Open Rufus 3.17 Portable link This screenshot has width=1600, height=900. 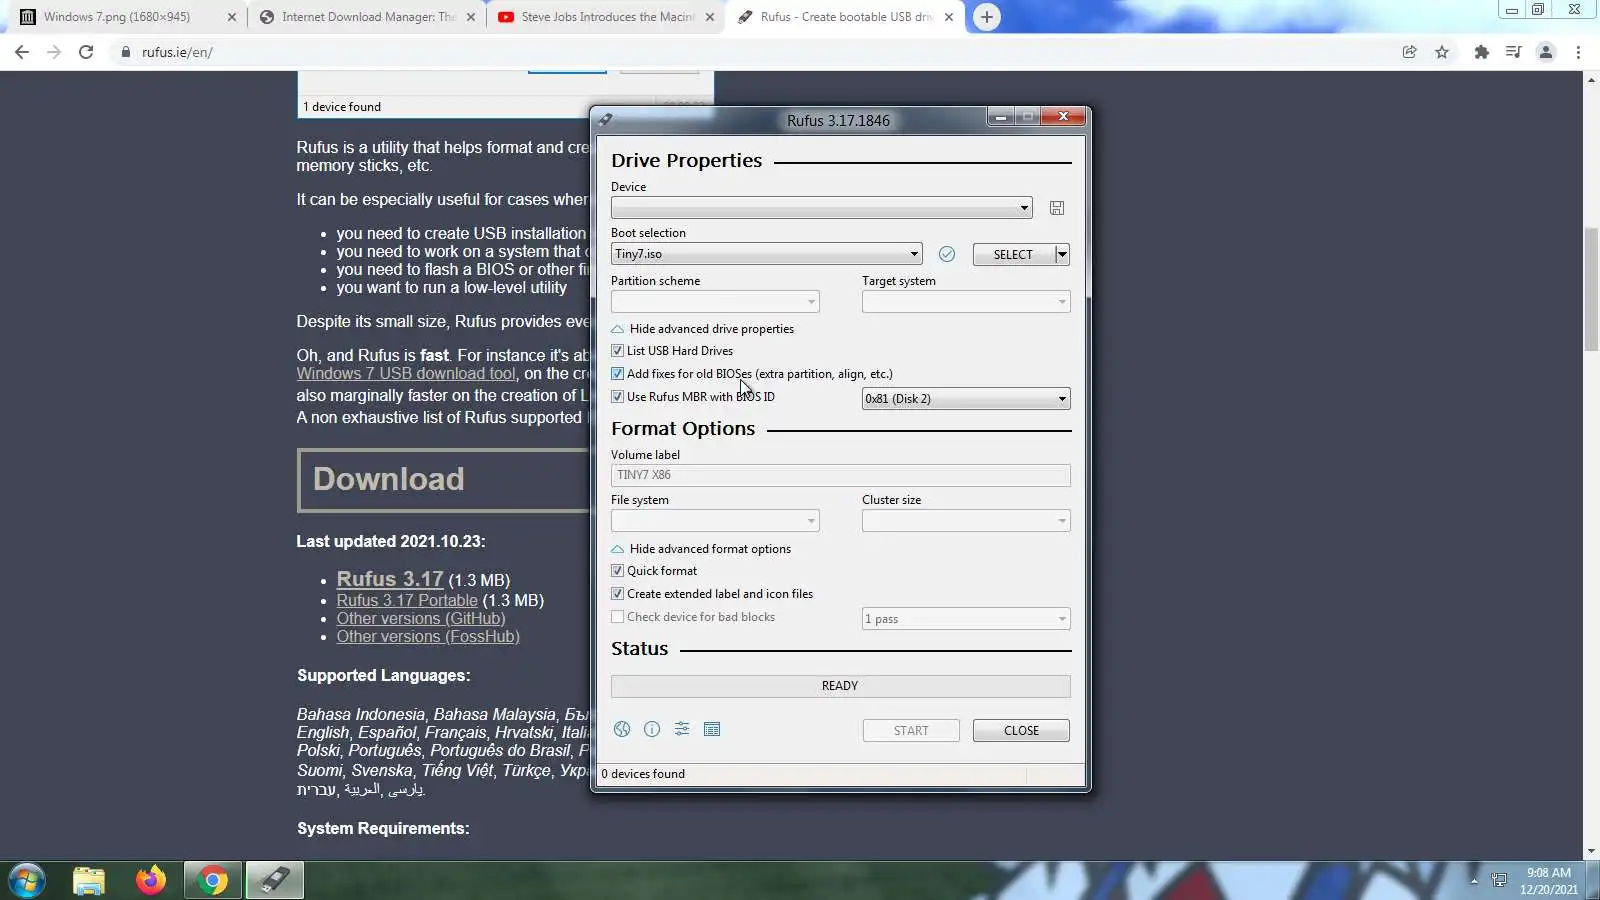(407, 600)
